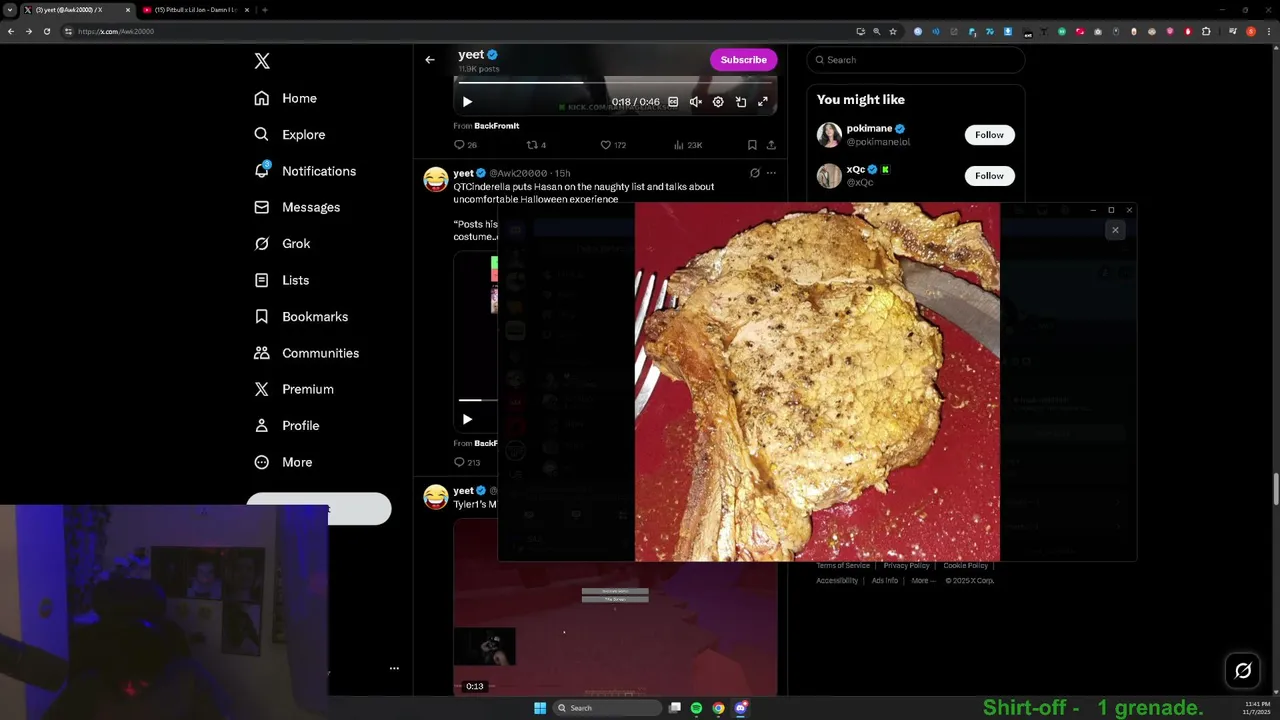Open Notifications in the sidebar
Viewport: 1280px width, 720px height.
pyautogui.click(x=305, y=171)
